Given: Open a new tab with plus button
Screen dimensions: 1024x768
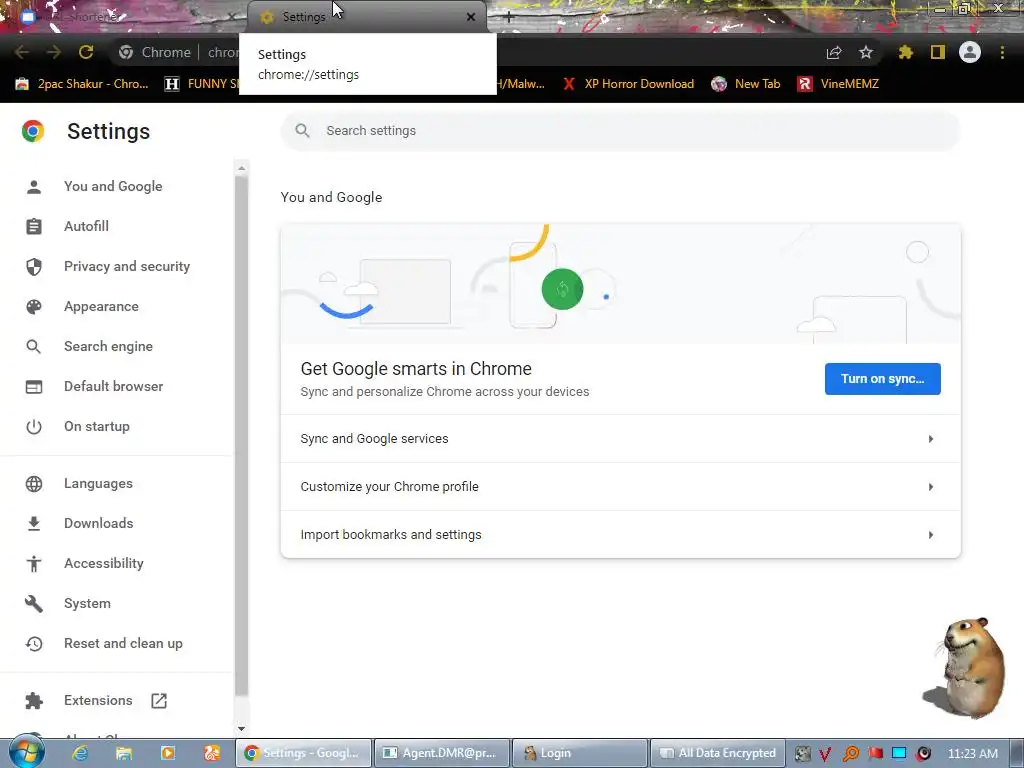Looking at the screenshot, I should point(509,18).
